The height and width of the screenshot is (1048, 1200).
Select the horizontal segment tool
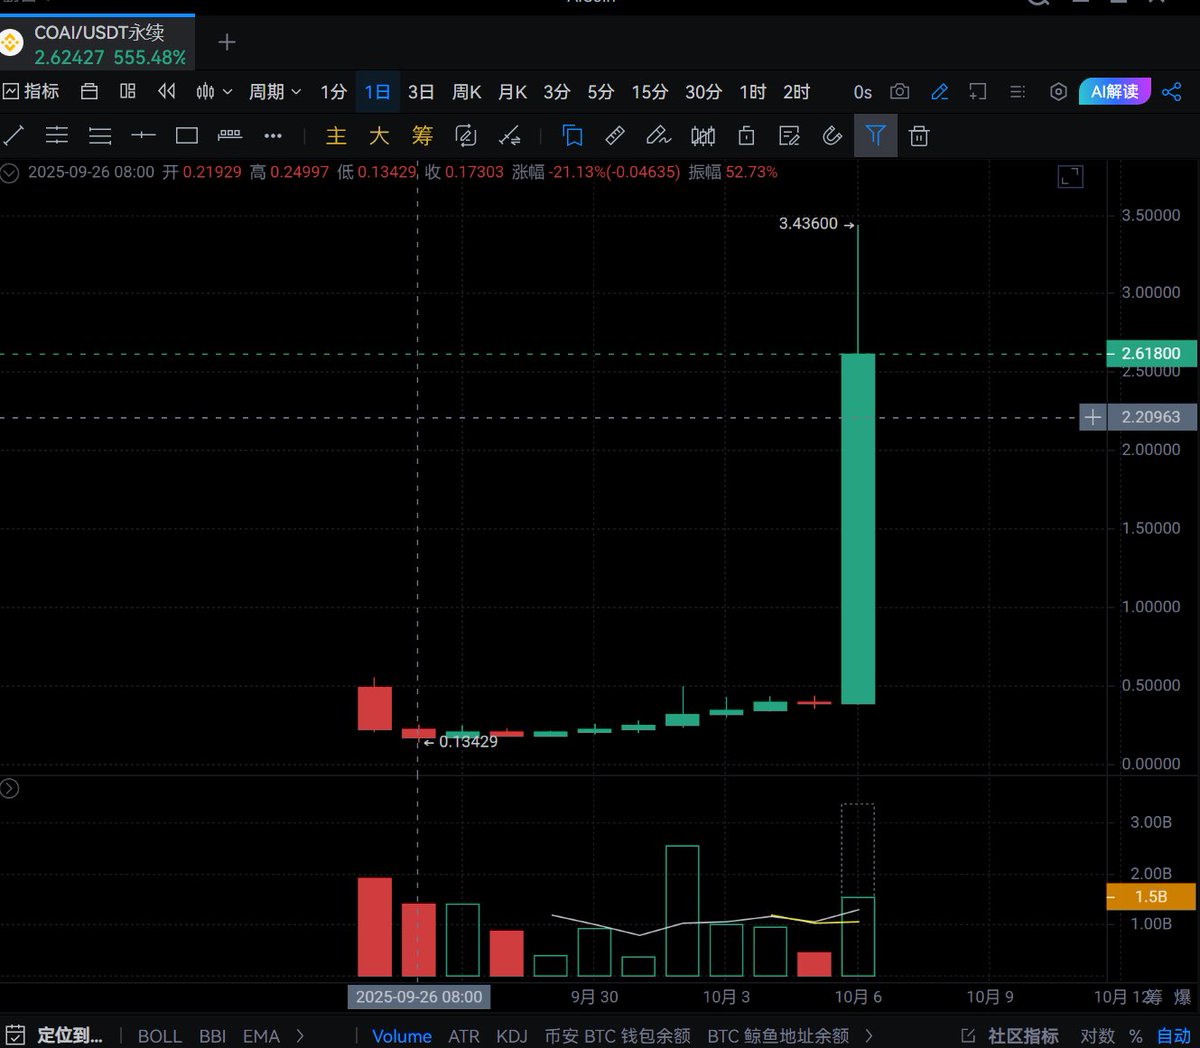[143, 136]
